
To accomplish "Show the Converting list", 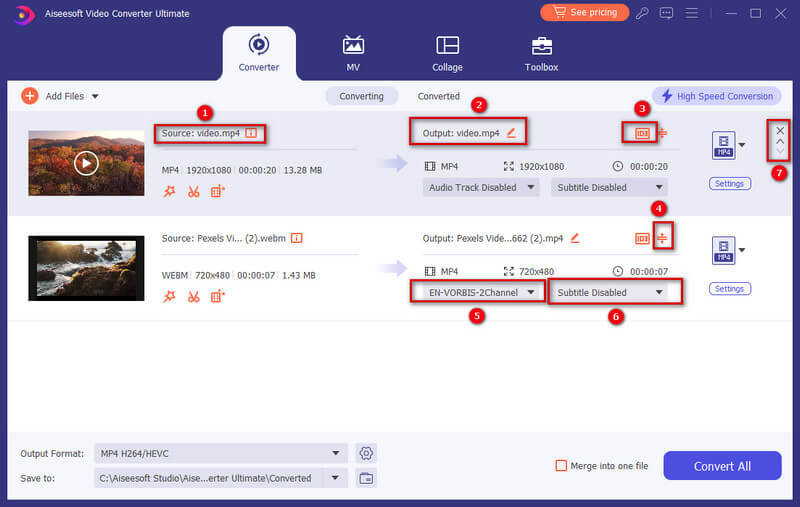I will tap(361, 96).
